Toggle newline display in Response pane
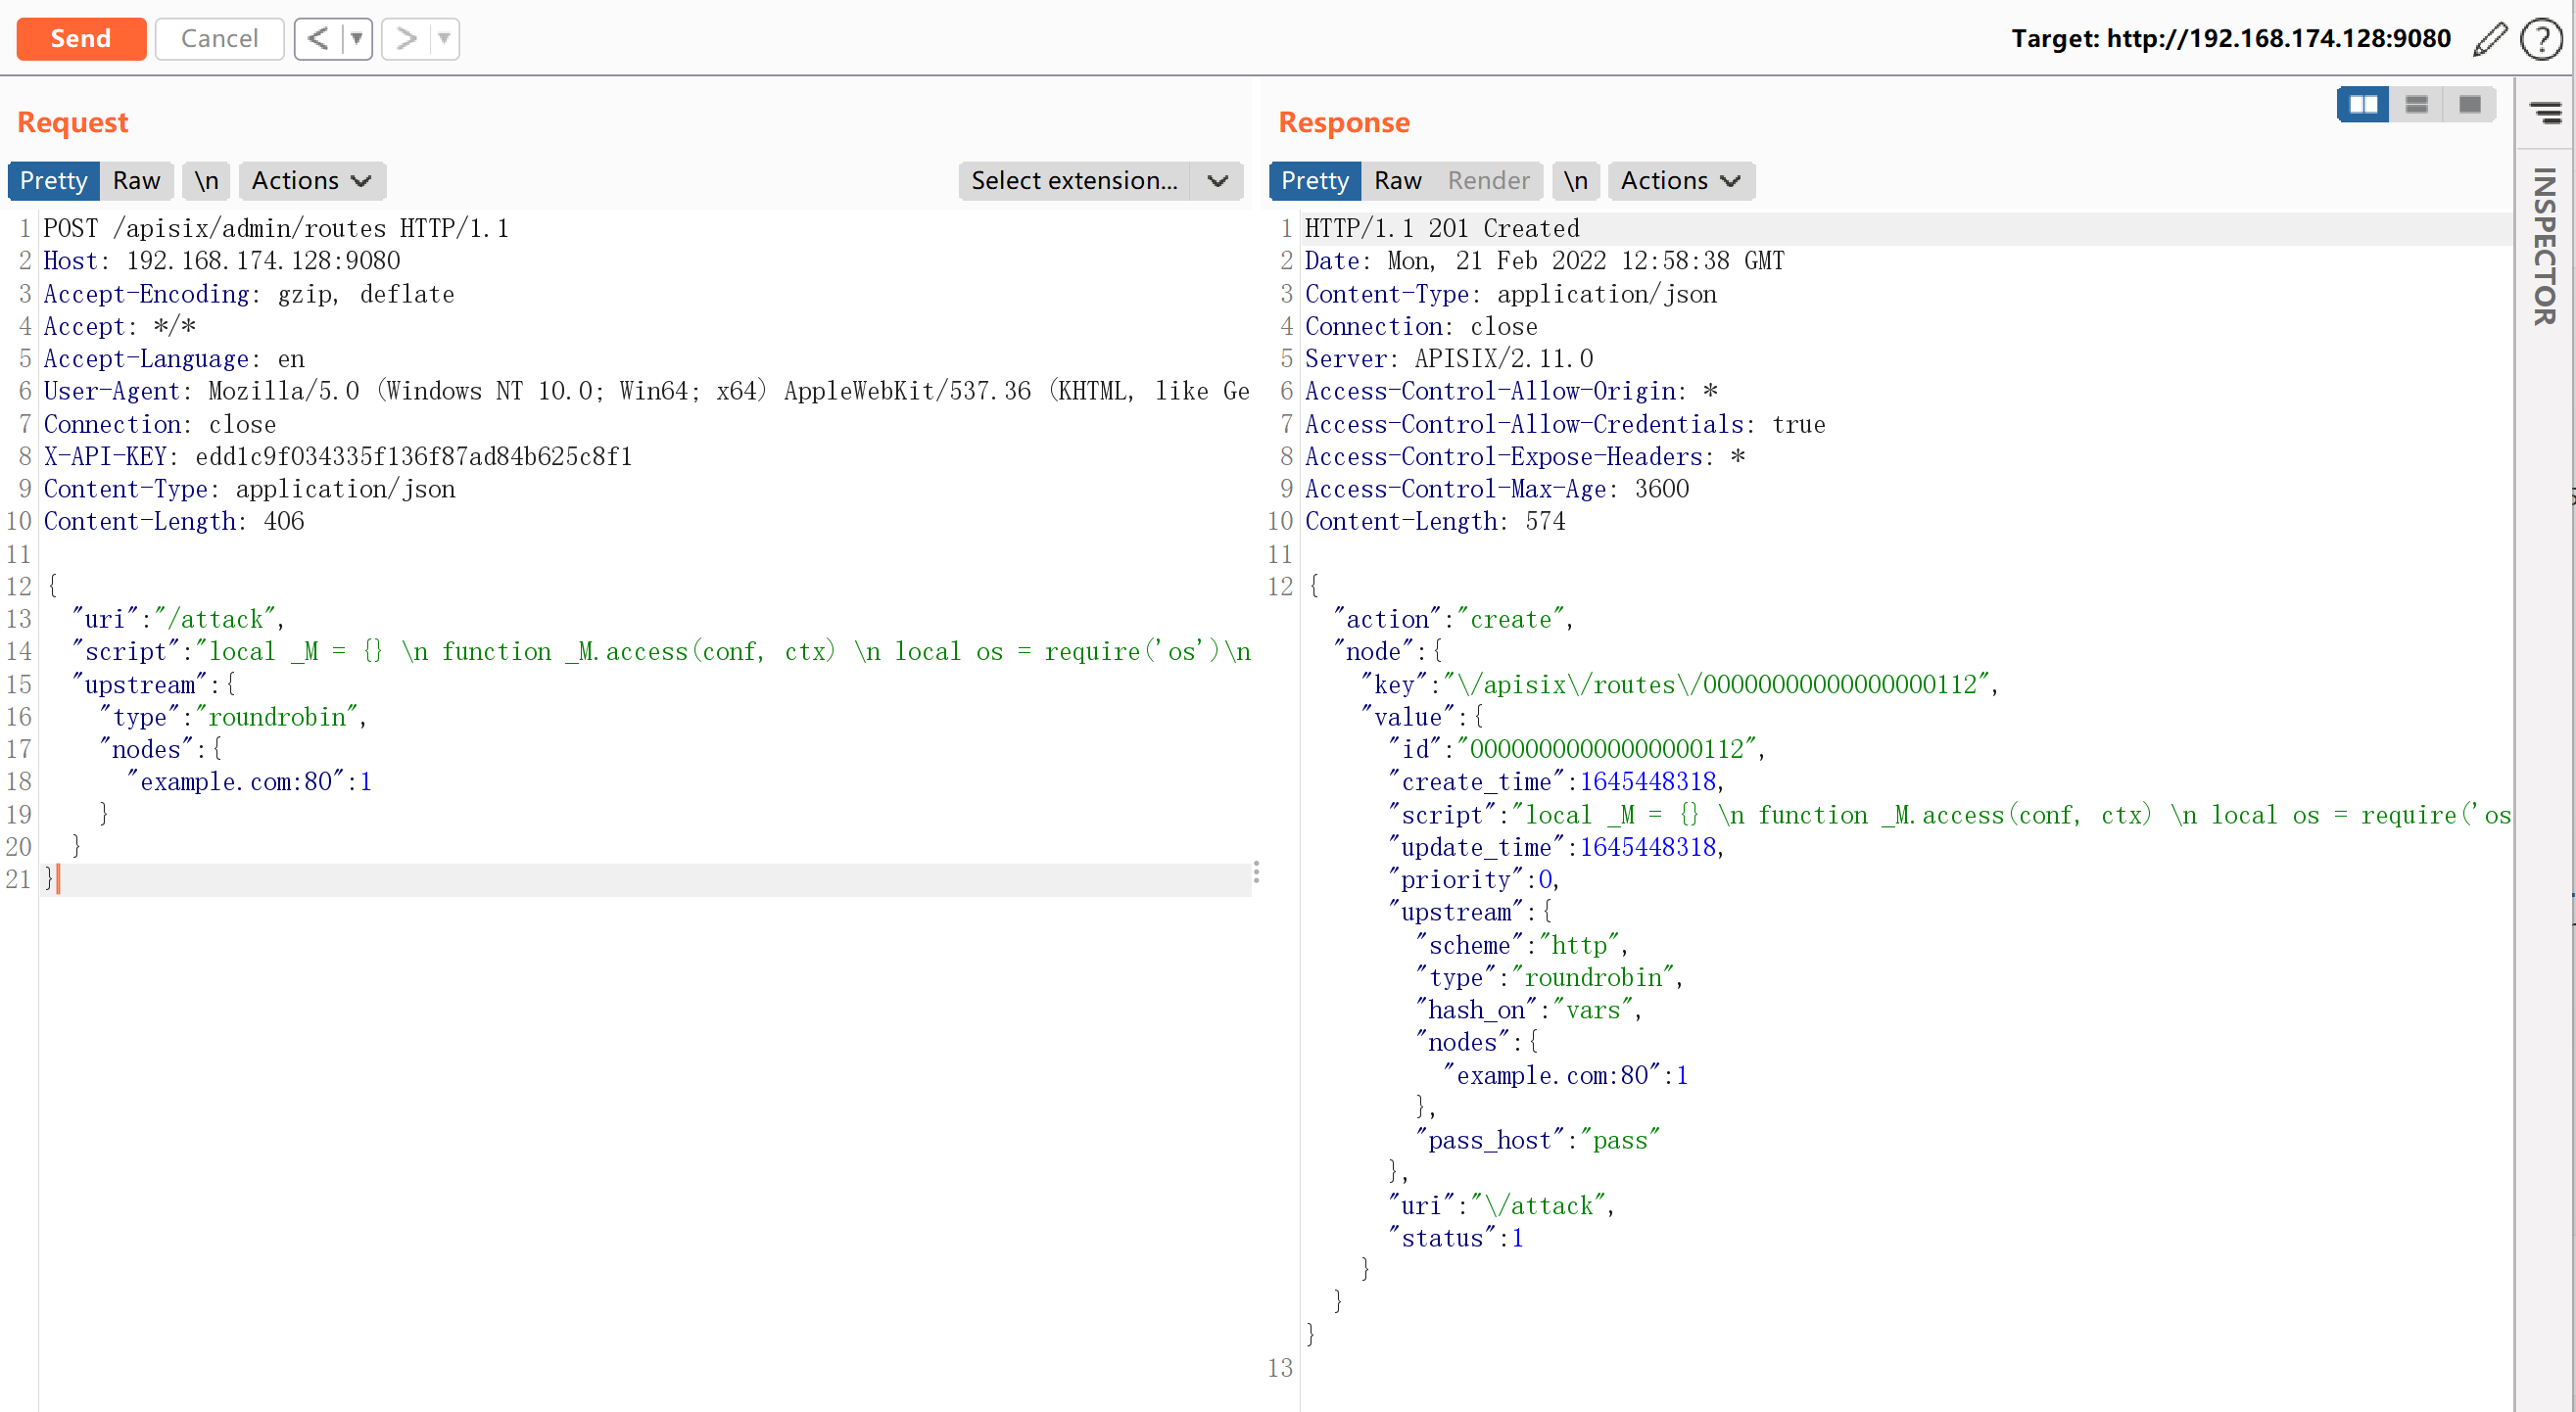The image size is (2576, 1412). pyautogui.click(x=1576, y=181)
